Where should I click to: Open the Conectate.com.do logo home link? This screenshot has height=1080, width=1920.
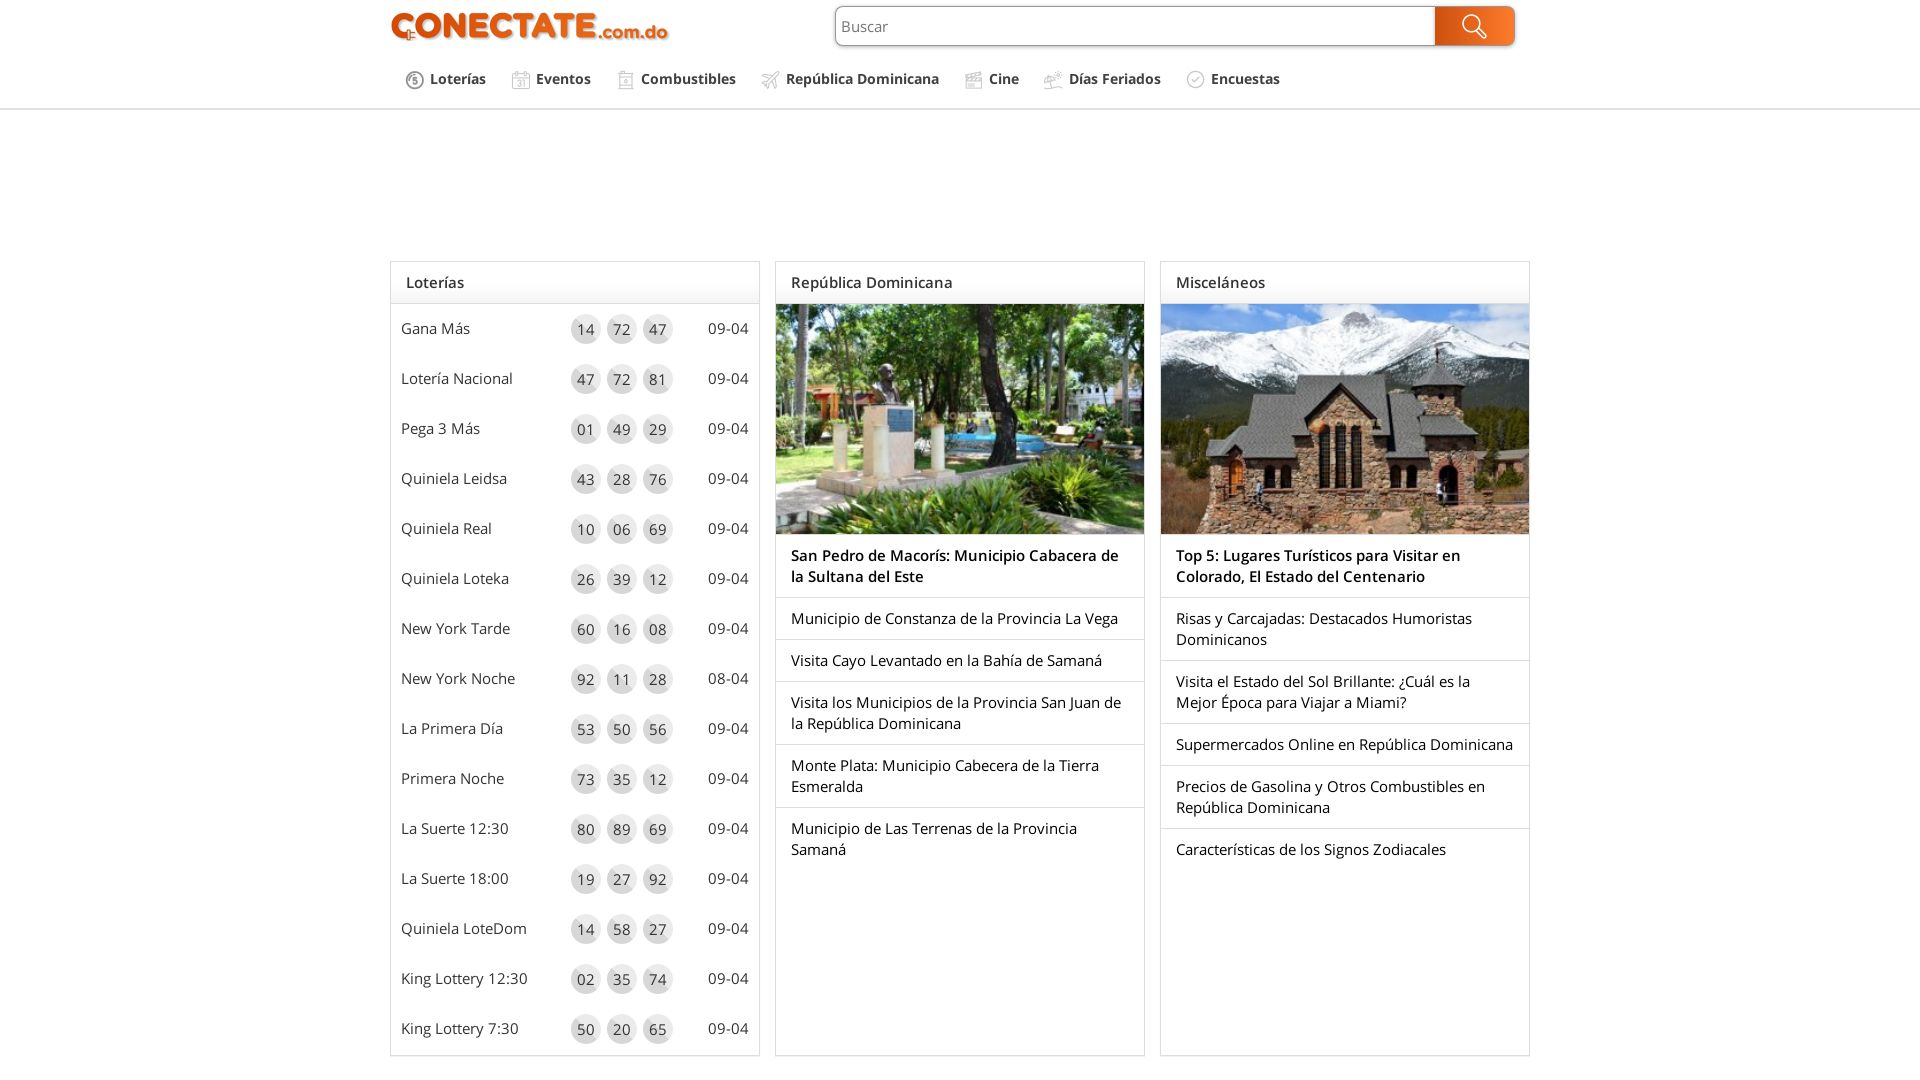click(529, 26)
